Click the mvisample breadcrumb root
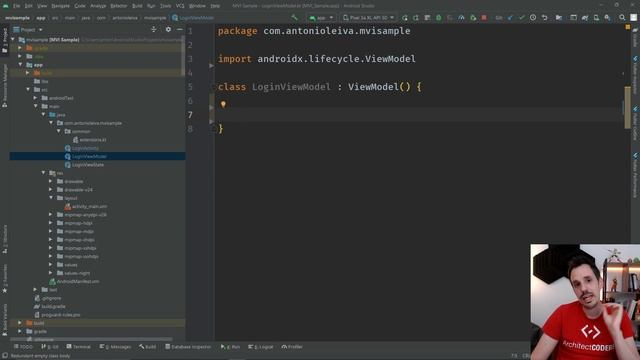The height and width of the screenshot is (360, 640). click(x=17, y=18)
